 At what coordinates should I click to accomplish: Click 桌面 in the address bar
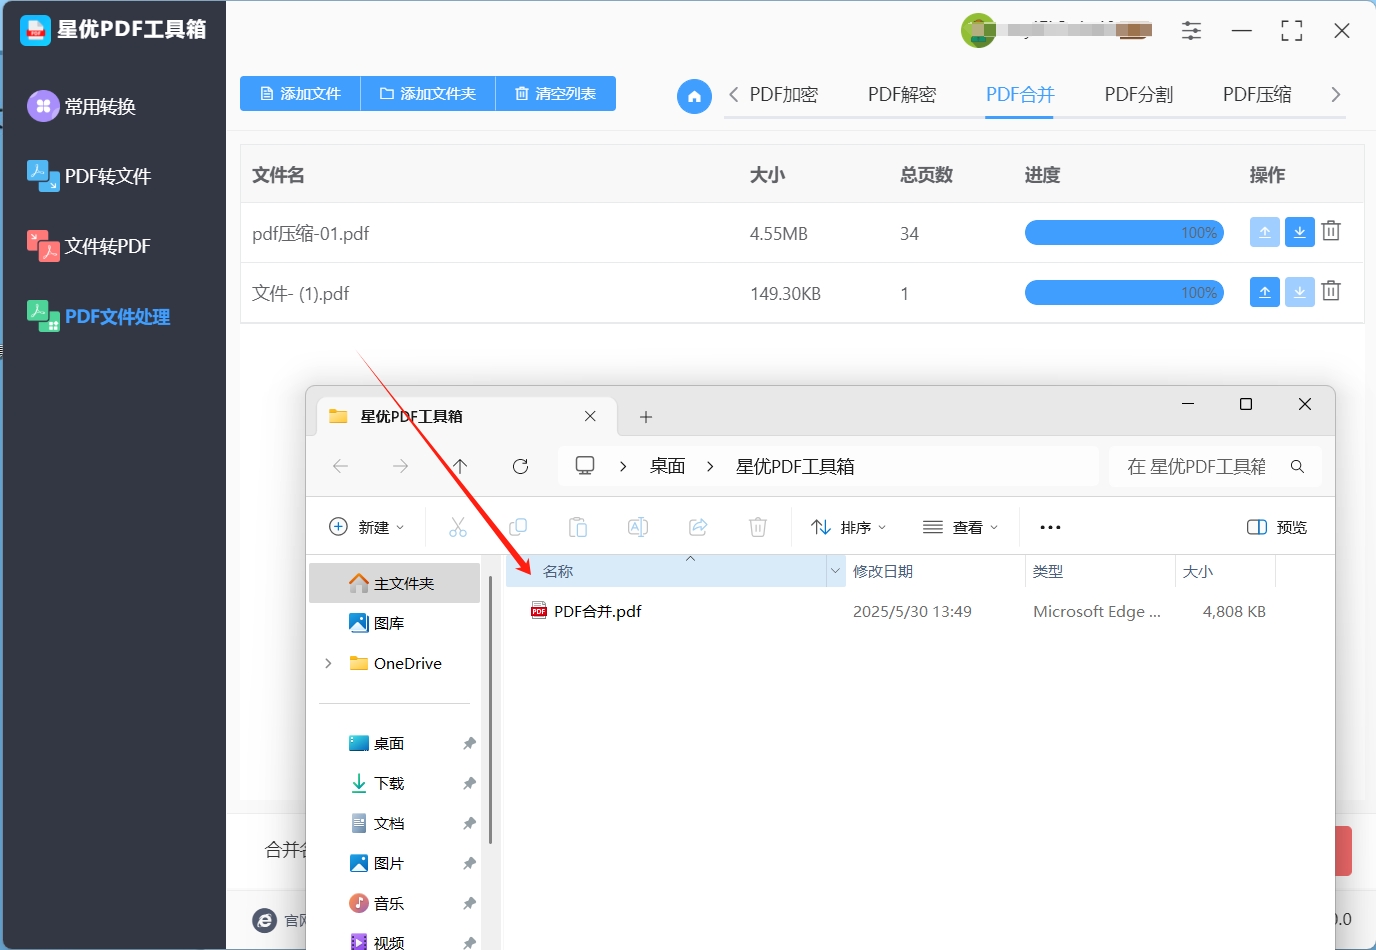coord(667,466)
